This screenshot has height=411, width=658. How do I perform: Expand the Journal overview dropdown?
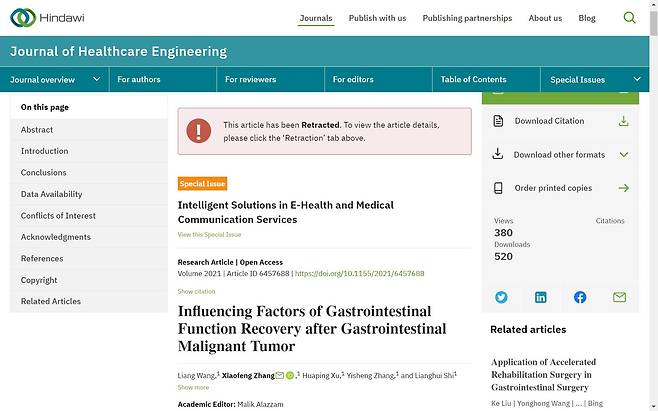click(x=97, y=79)
